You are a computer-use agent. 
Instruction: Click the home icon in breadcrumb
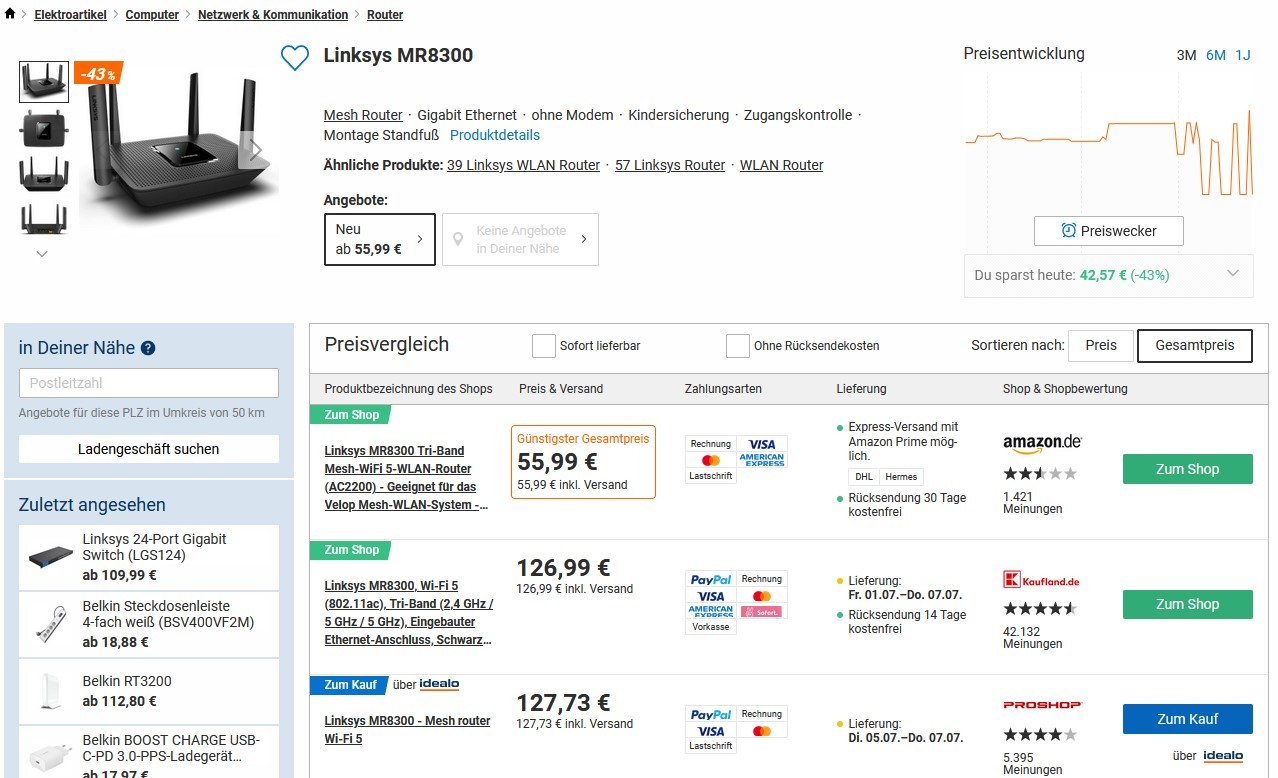10,14
